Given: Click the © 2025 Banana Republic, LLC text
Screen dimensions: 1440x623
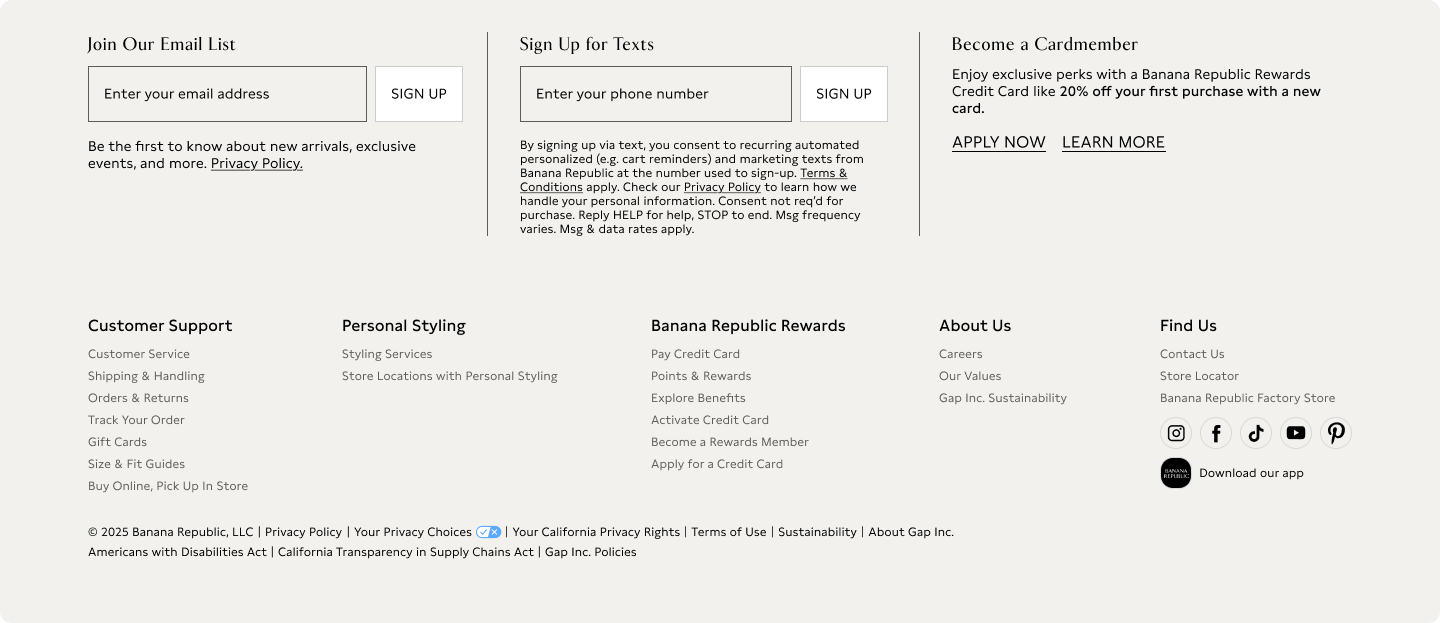Looking at the screenshot, I should pyautogui.click(x=171, y=532).
